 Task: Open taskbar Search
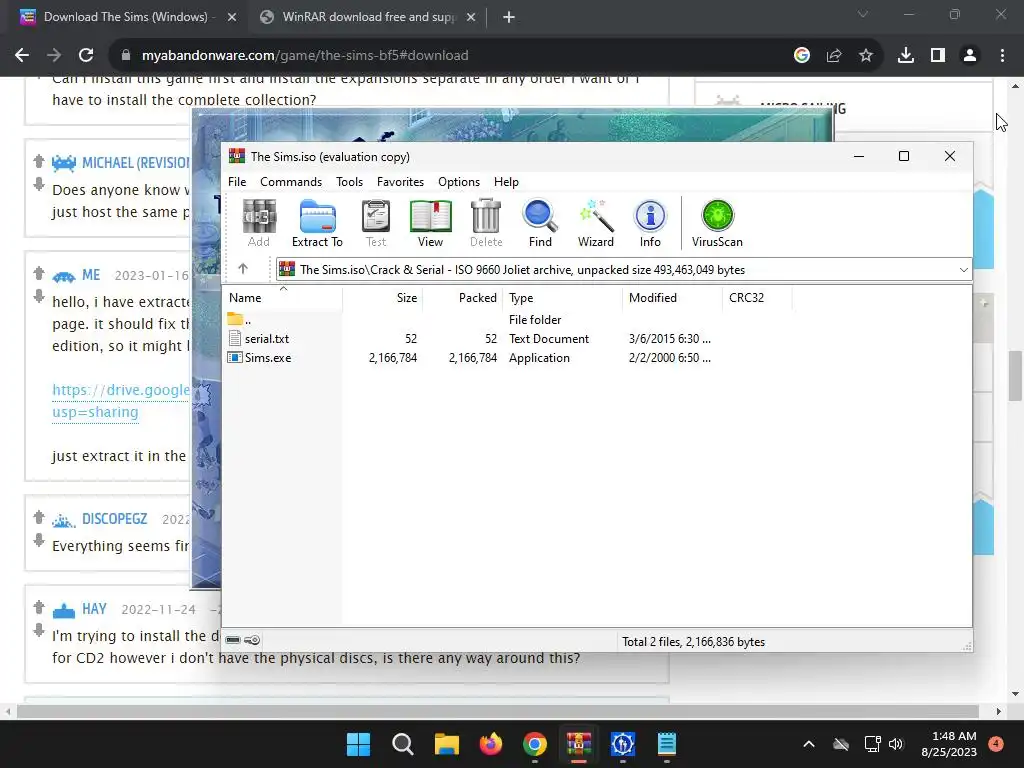pyautogui.click(x=402, y=744)
